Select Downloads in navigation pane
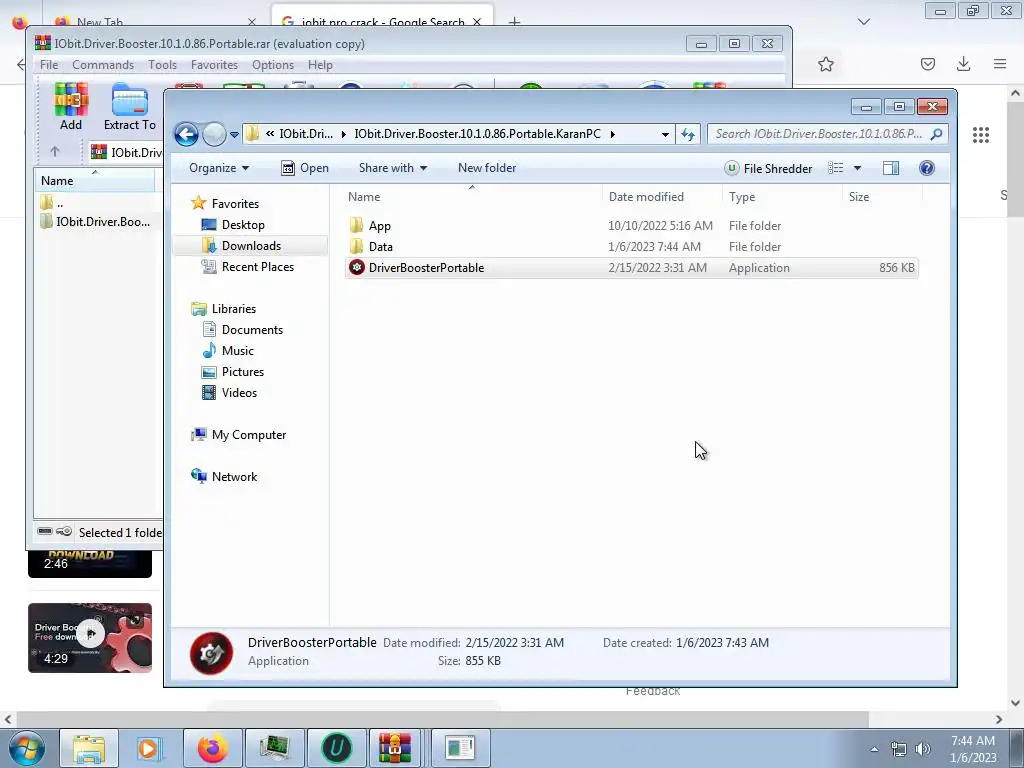 coord(250,246)
